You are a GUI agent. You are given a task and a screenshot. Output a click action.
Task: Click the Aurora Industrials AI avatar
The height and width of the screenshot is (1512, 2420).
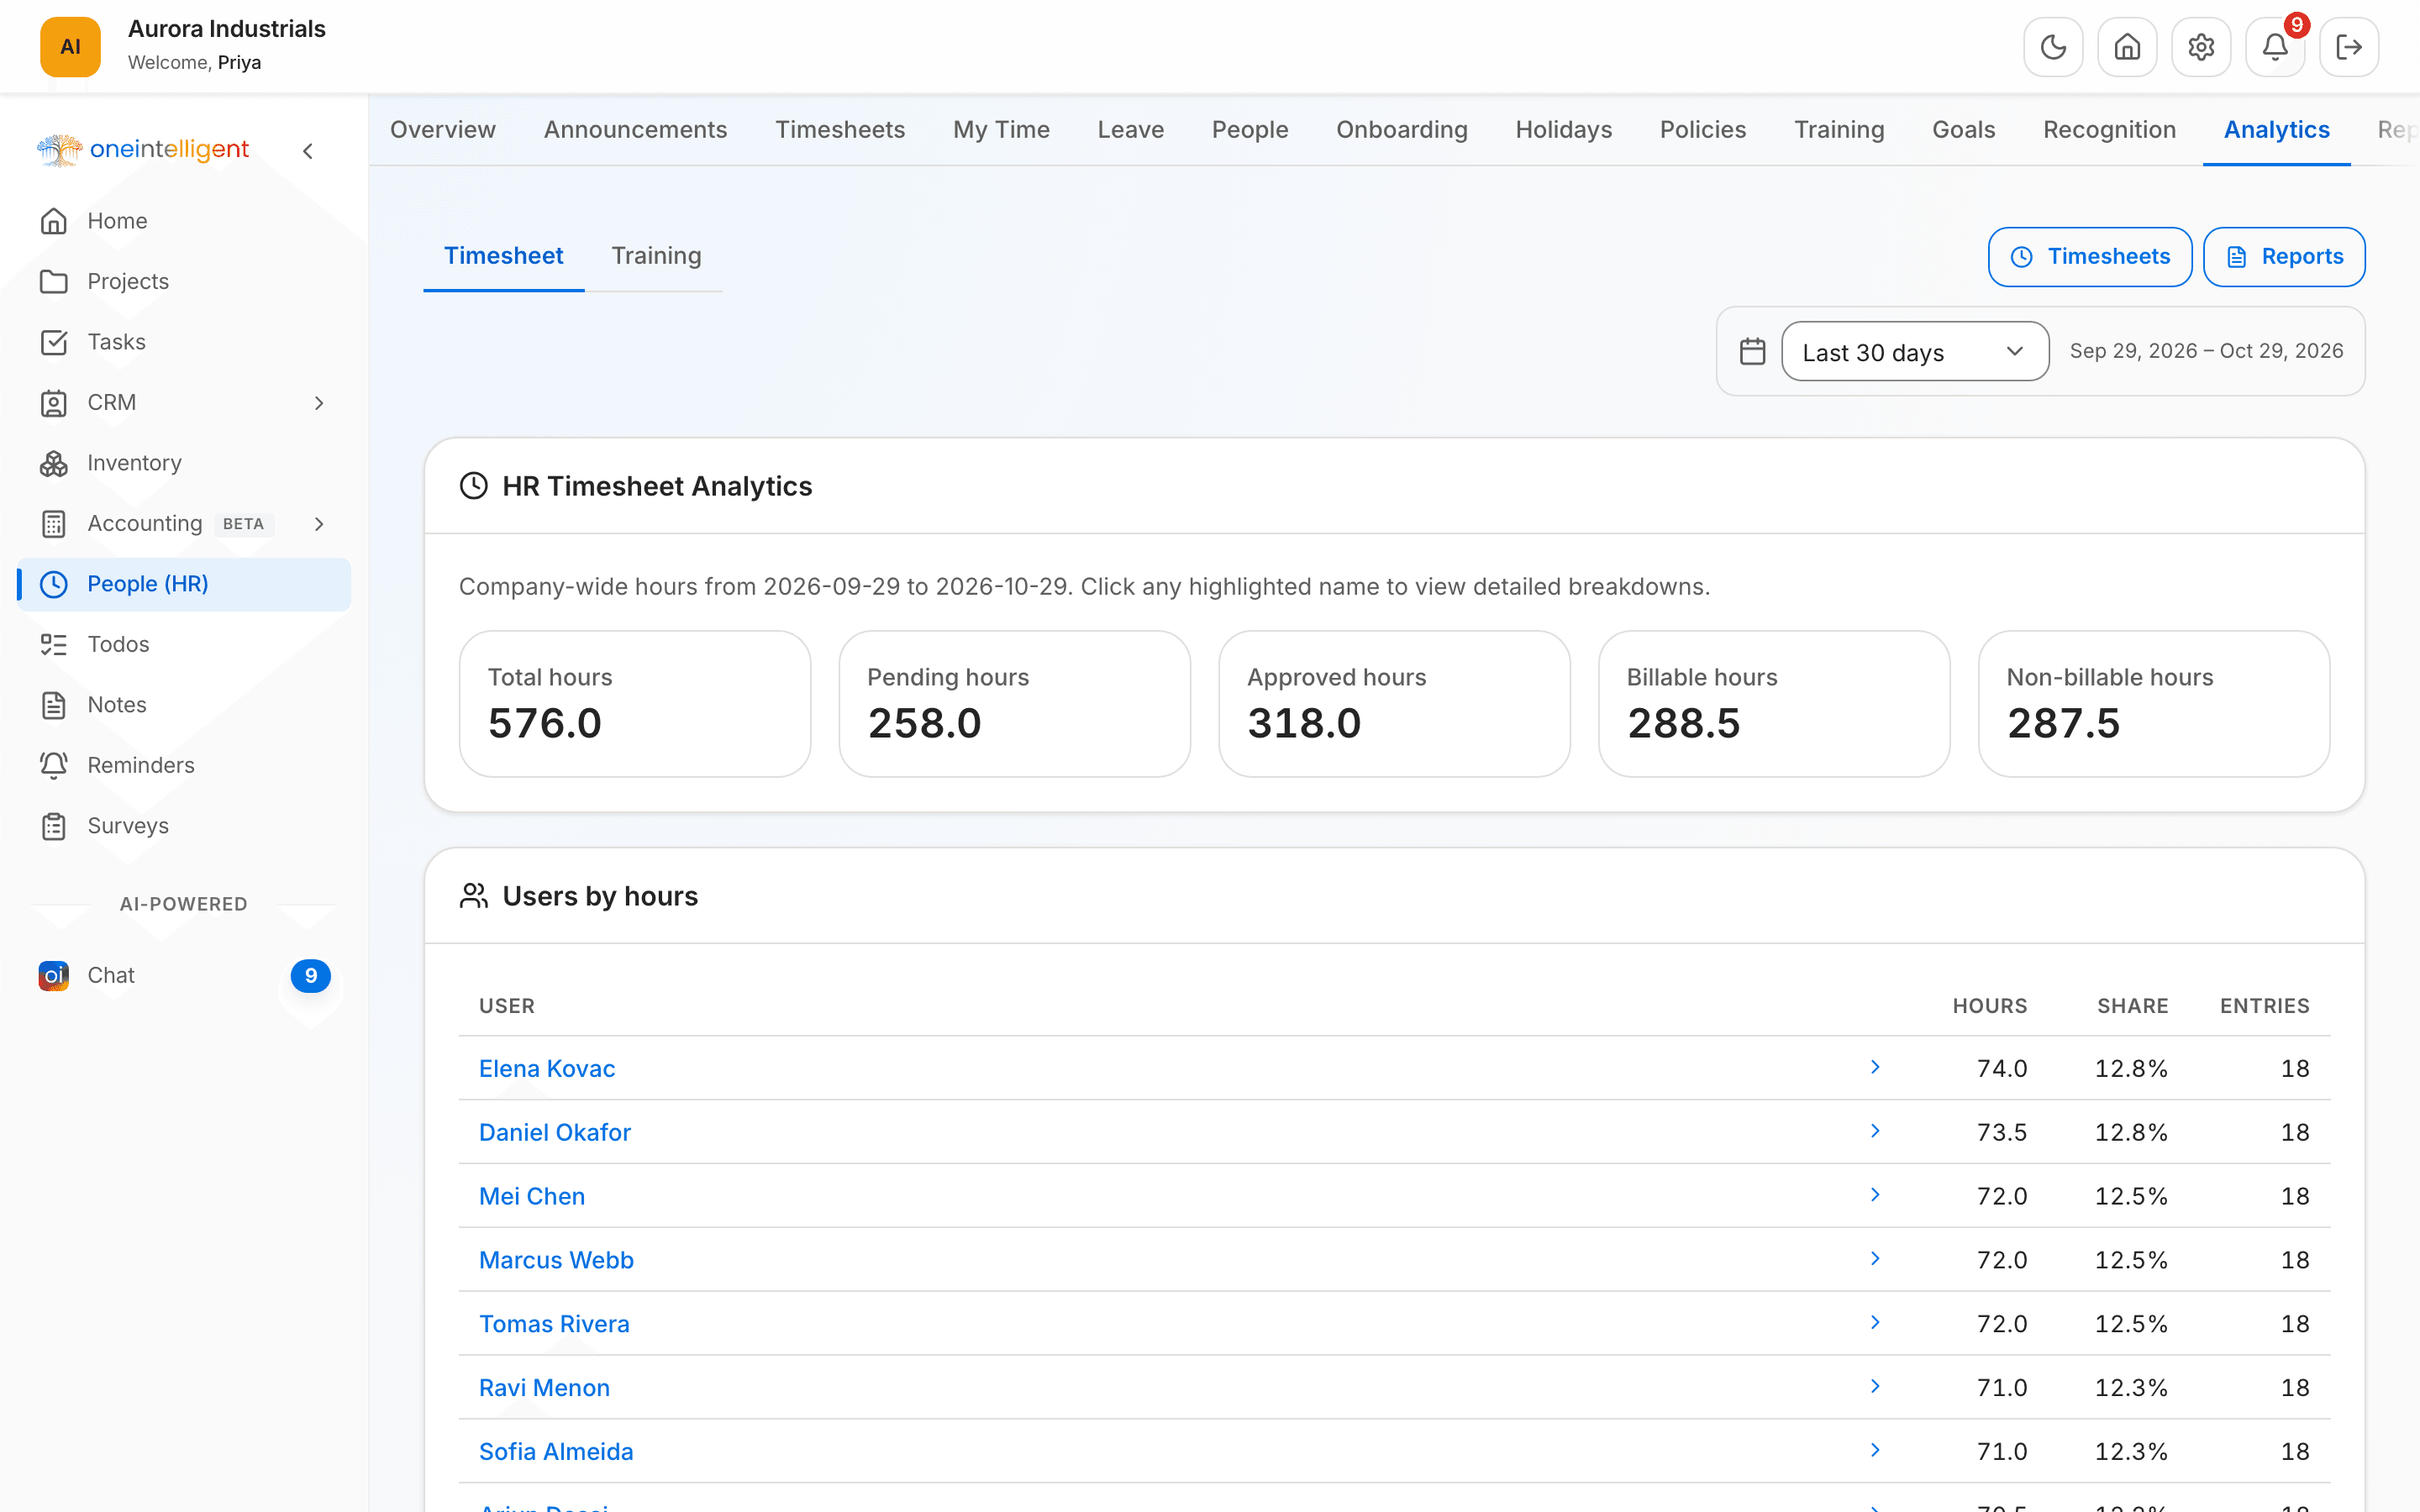click(70, 47)
